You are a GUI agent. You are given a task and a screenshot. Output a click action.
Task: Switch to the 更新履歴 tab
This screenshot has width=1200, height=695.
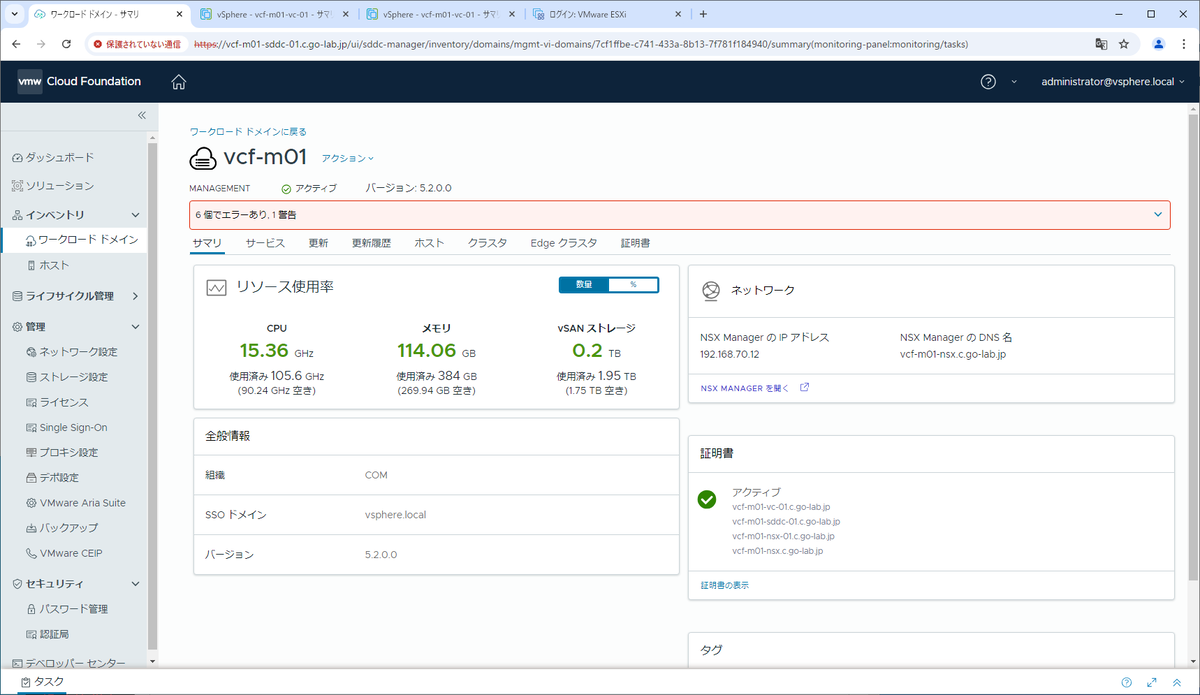tap(371, 243)
